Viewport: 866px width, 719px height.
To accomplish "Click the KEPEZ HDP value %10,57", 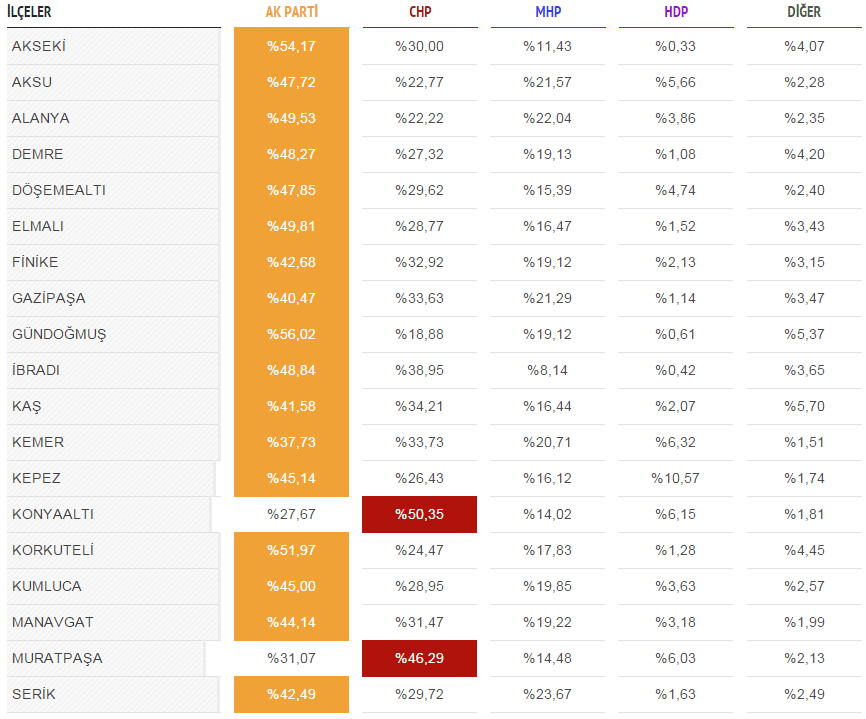I will [675, 478].
